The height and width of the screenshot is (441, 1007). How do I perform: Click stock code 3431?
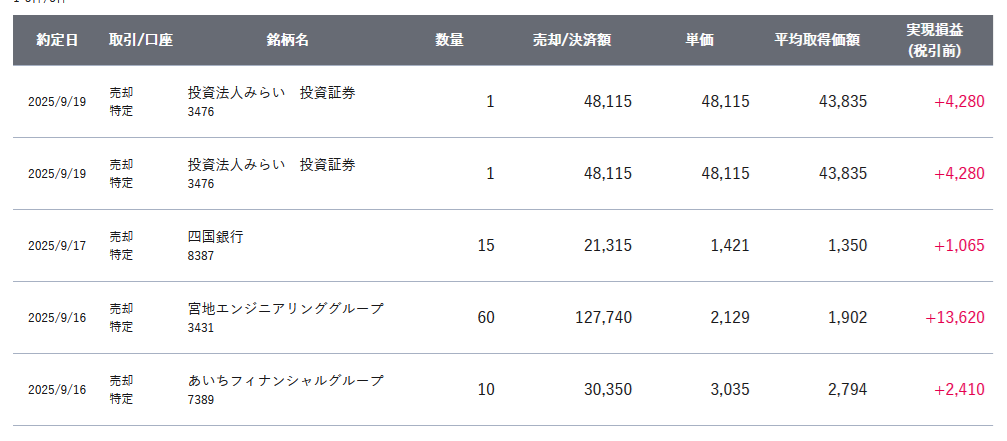point(200,327)
